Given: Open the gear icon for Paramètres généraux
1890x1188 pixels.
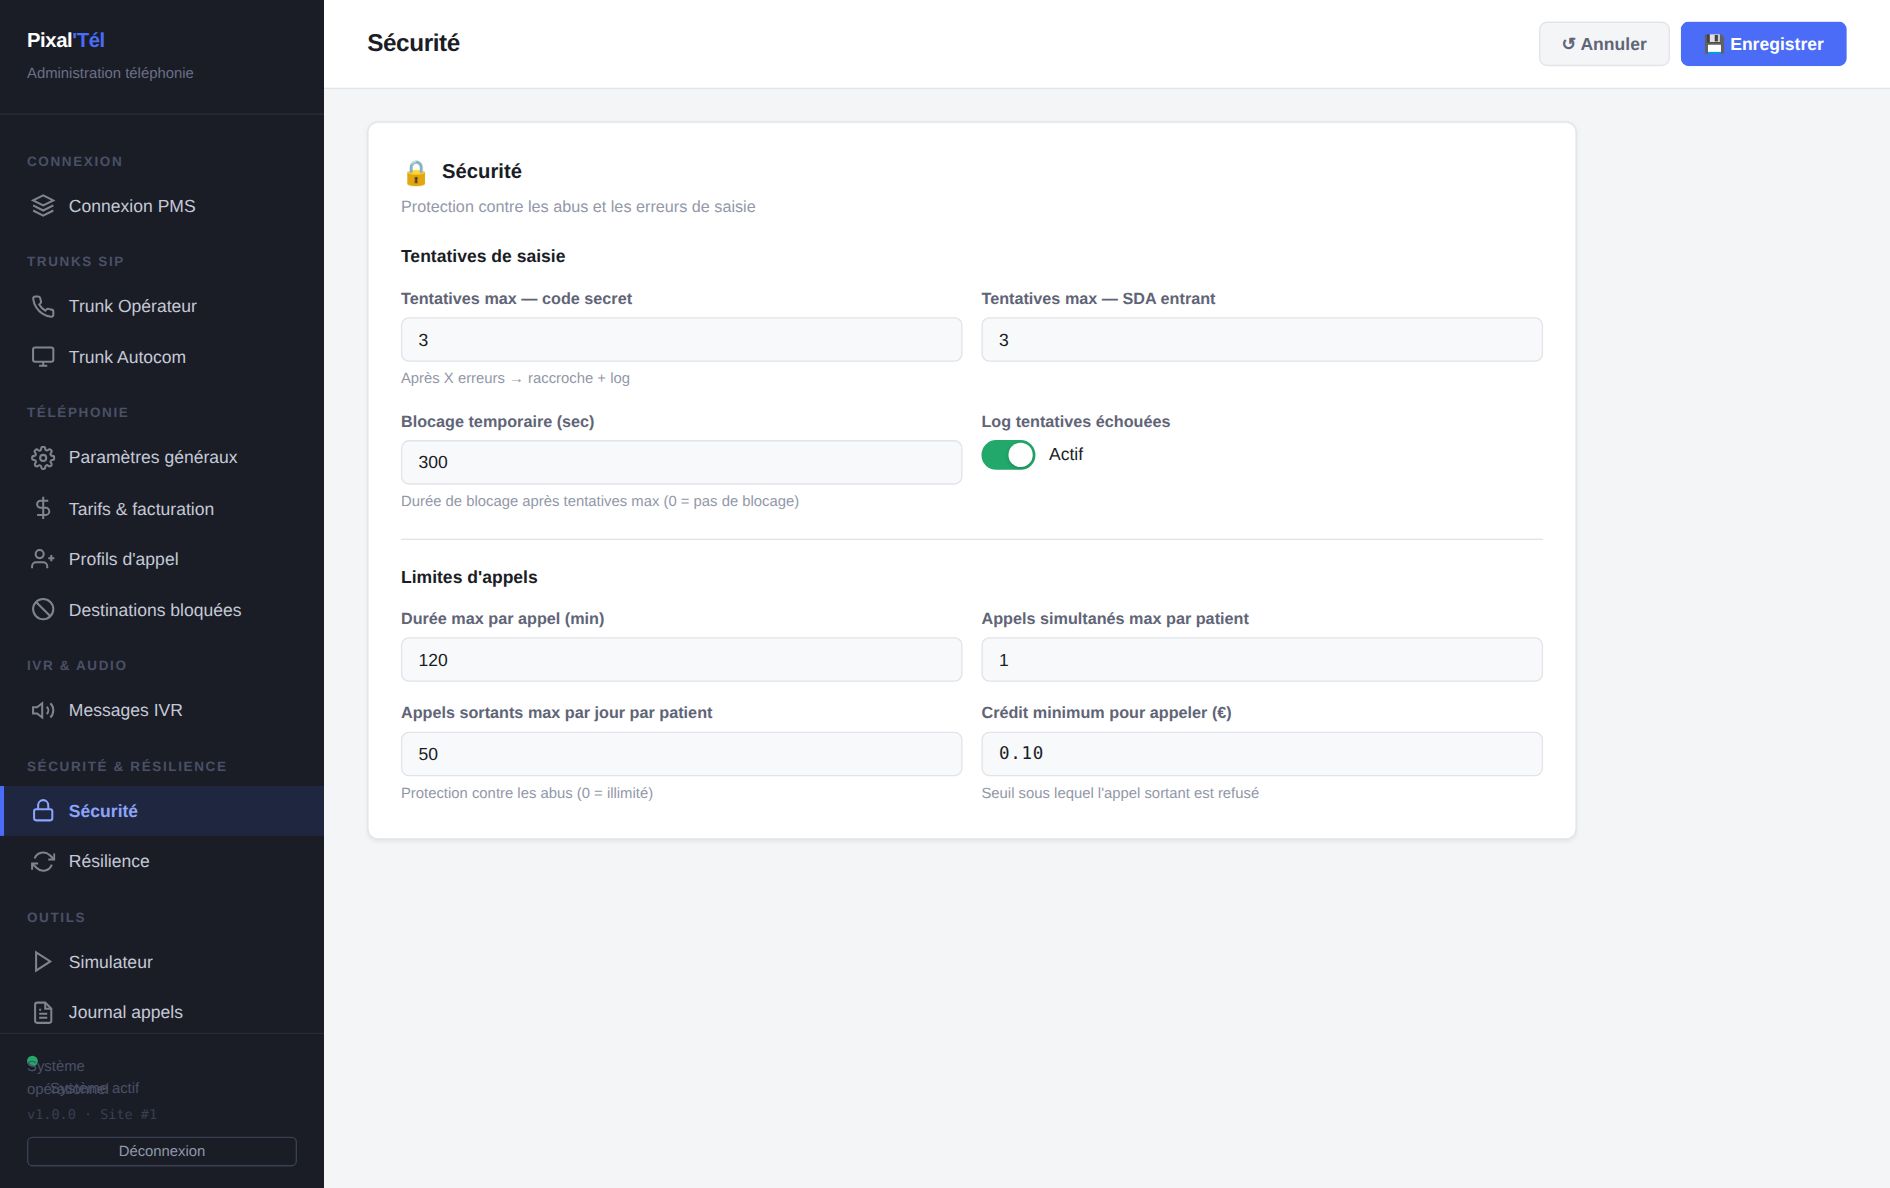Looking at the screenshot, I should point(43,457).
